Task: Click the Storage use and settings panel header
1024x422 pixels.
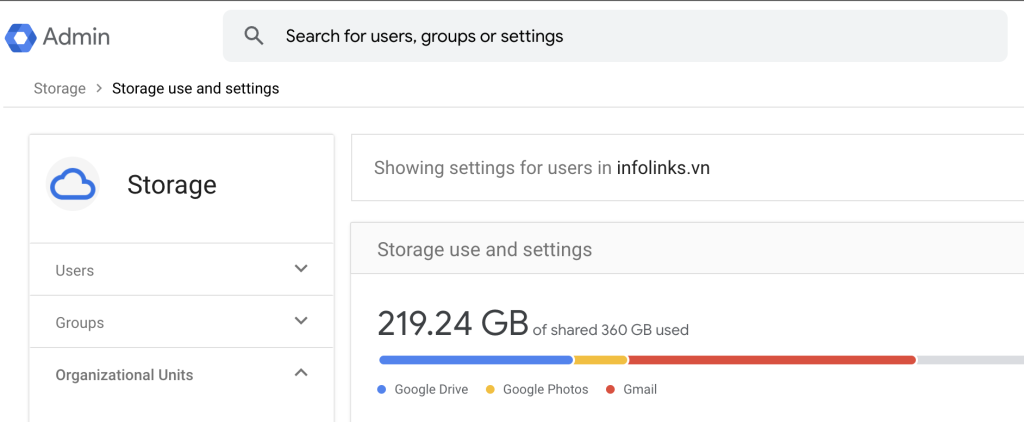Action: pyautogui.click(x=484, y=249)
